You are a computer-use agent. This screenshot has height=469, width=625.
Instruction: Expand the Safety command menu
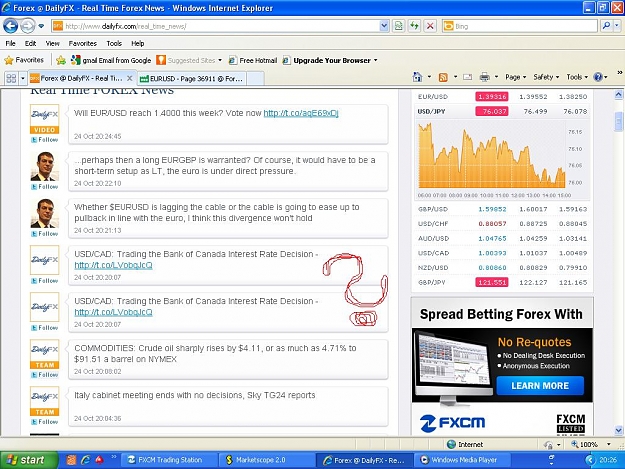click(546, 77)
